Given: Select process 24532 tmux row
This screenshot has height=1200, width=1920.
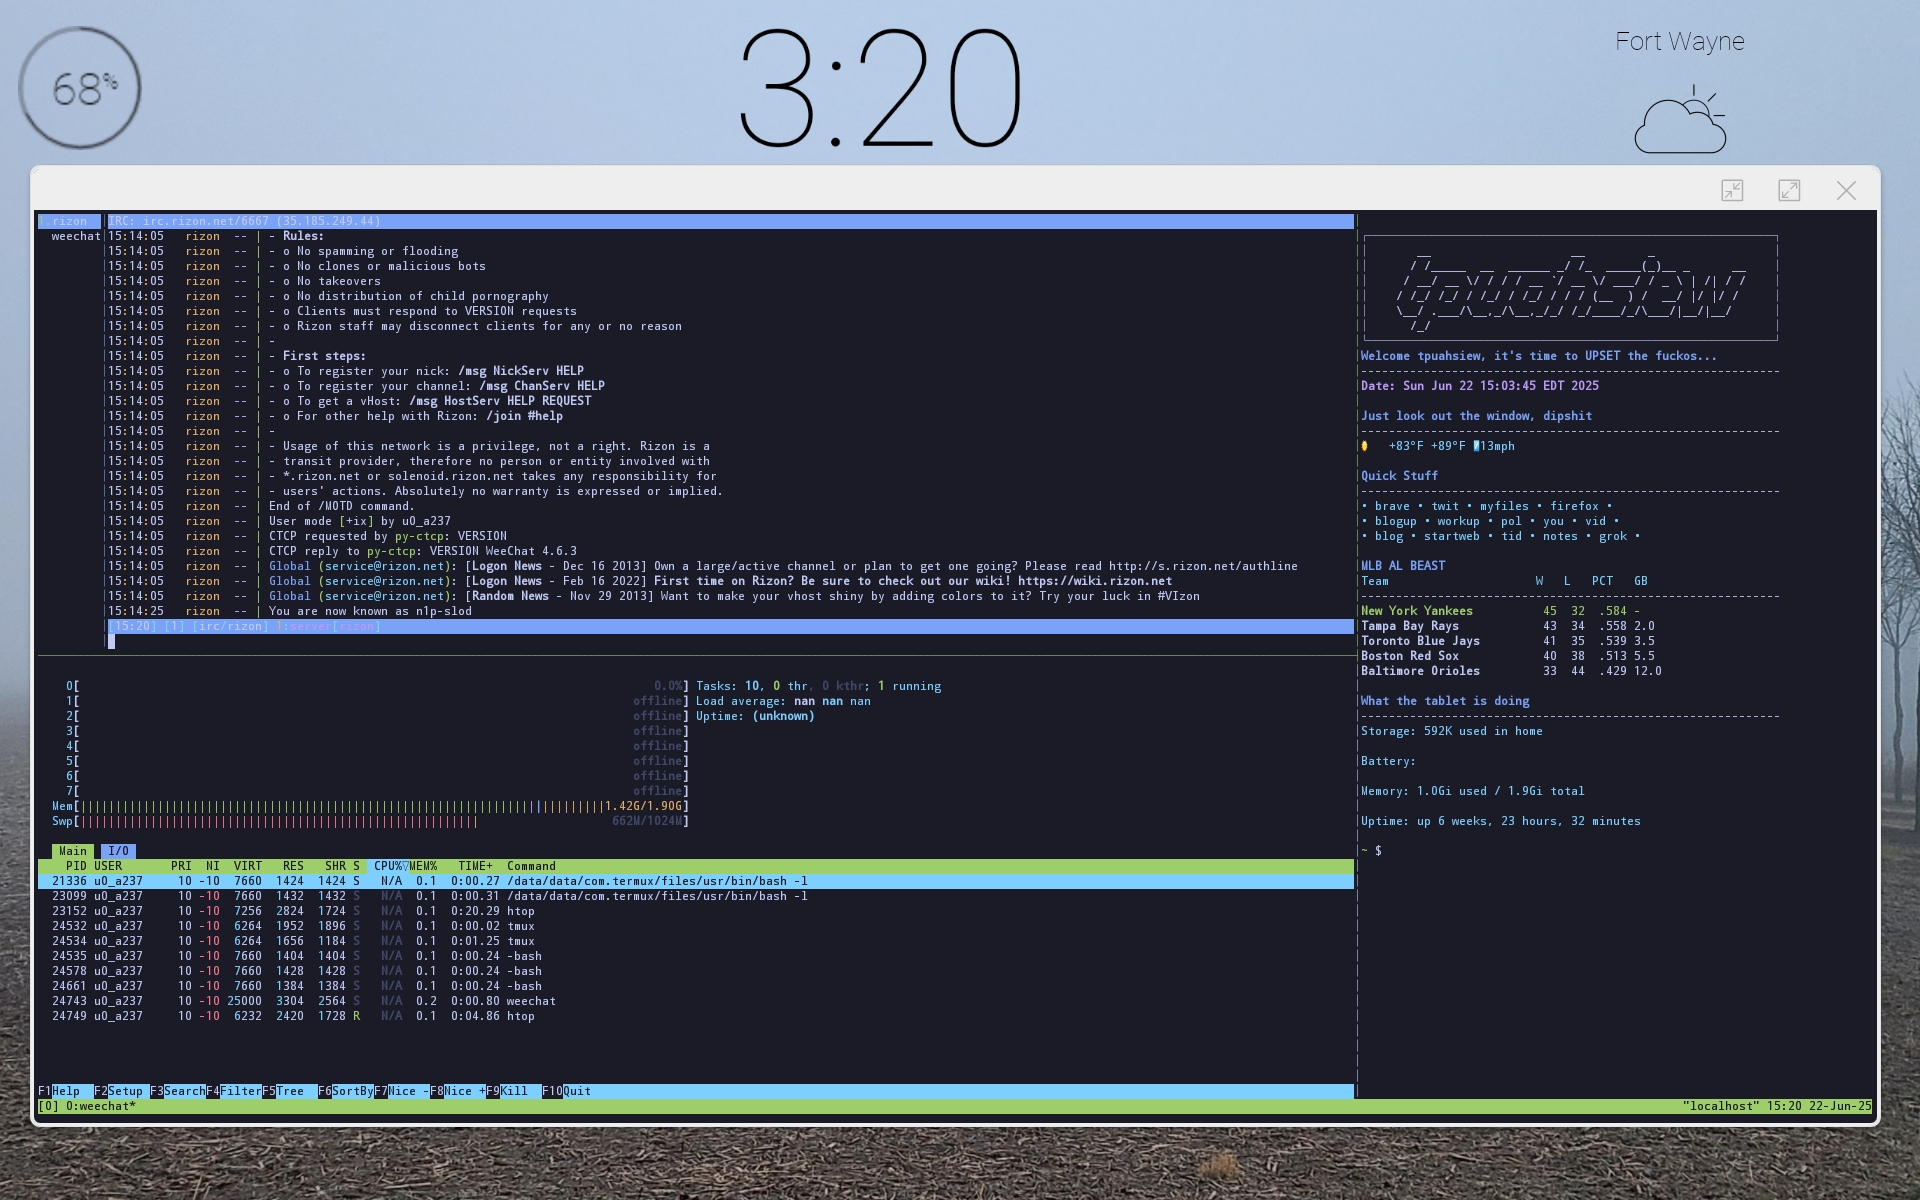Looking at the screenshot, I should (696, 926).
